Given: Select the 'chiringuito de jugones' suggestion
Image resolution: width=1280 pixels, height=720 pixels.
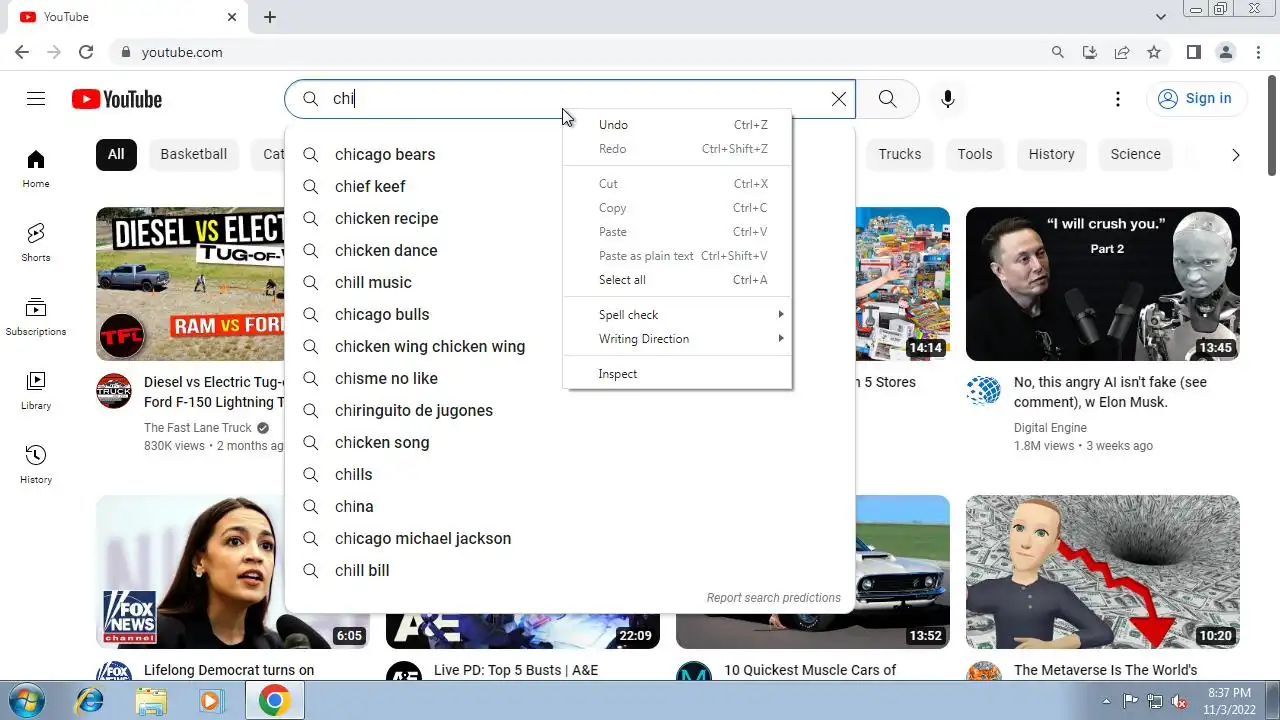Looking at the screenshot, I should (x=570, y=410).
